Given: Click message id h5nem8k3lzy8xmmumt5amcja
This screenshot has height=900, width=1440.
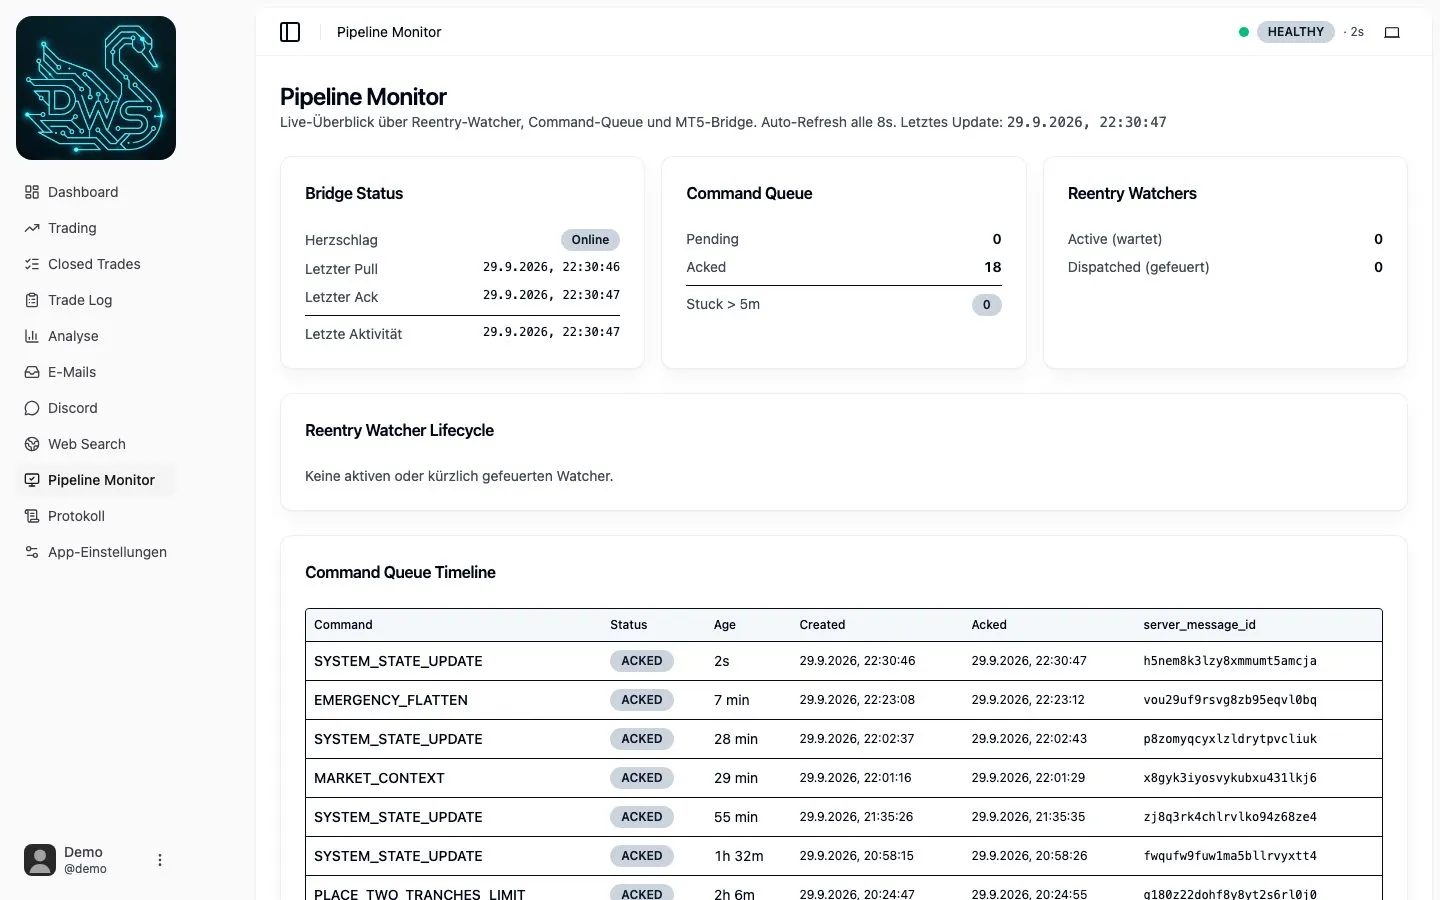Looking at the screenshot, I should click(x=1230, y=661).
